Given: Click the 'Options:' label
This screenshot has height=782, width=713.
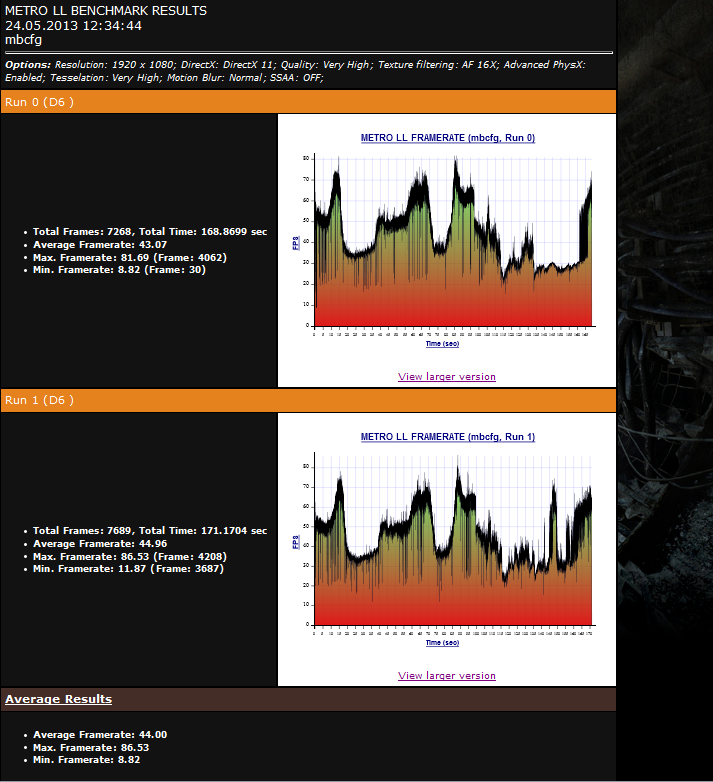Looking at the screenshot, I should (28, 65).
